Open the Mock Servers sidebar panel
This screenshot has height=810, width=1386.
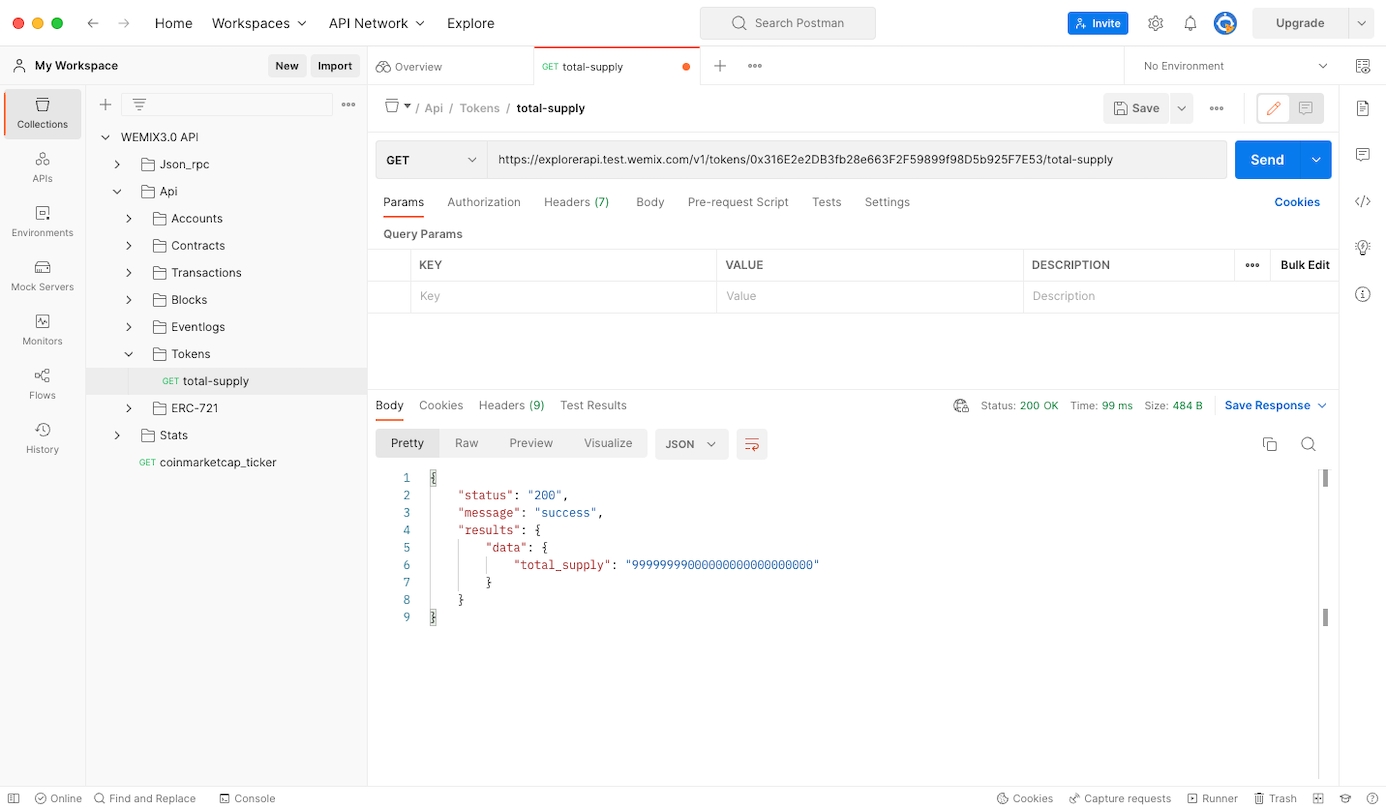42,275
